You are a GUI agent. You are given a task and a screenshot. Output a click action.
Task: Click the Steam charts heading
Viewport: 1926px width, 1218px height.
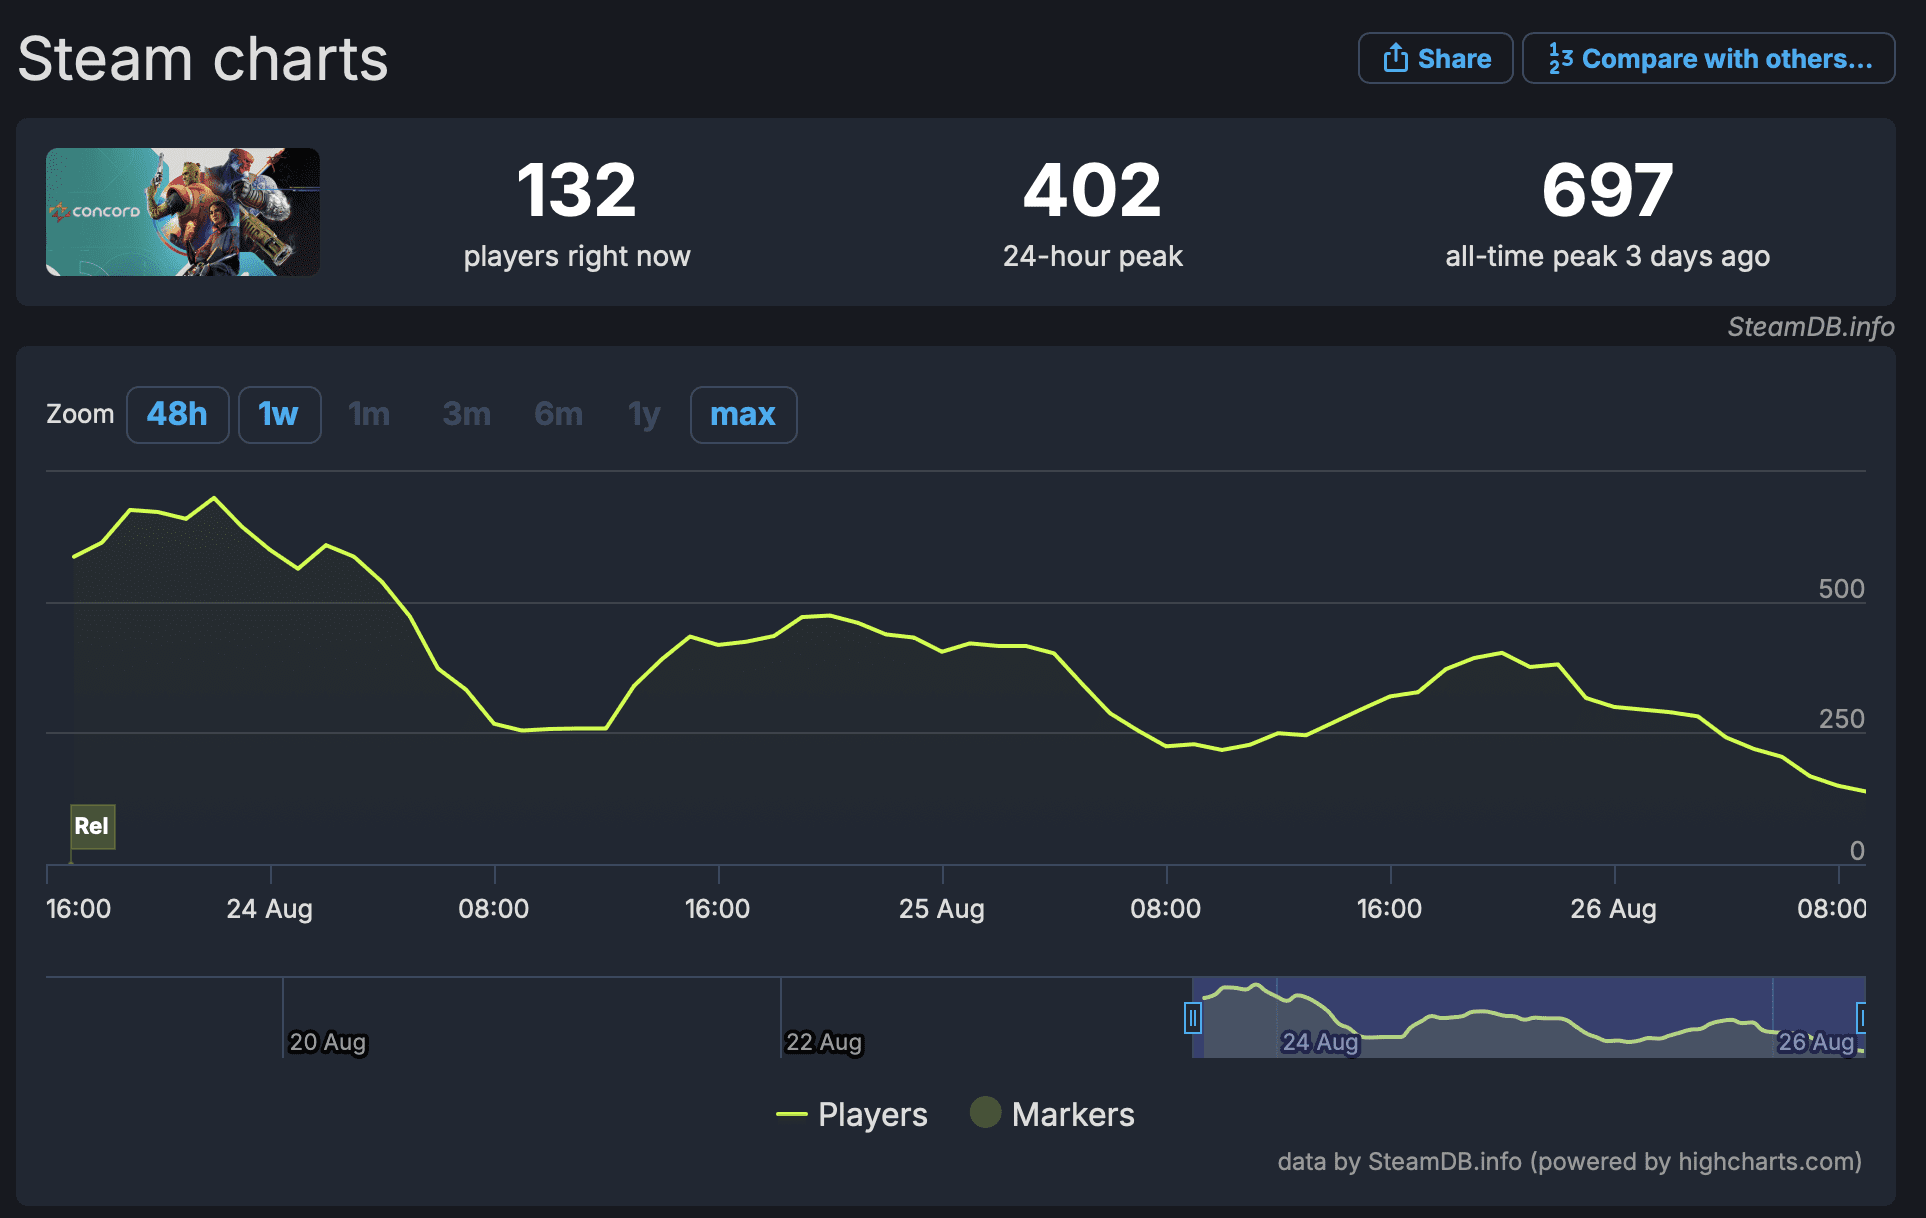[203, 59]
